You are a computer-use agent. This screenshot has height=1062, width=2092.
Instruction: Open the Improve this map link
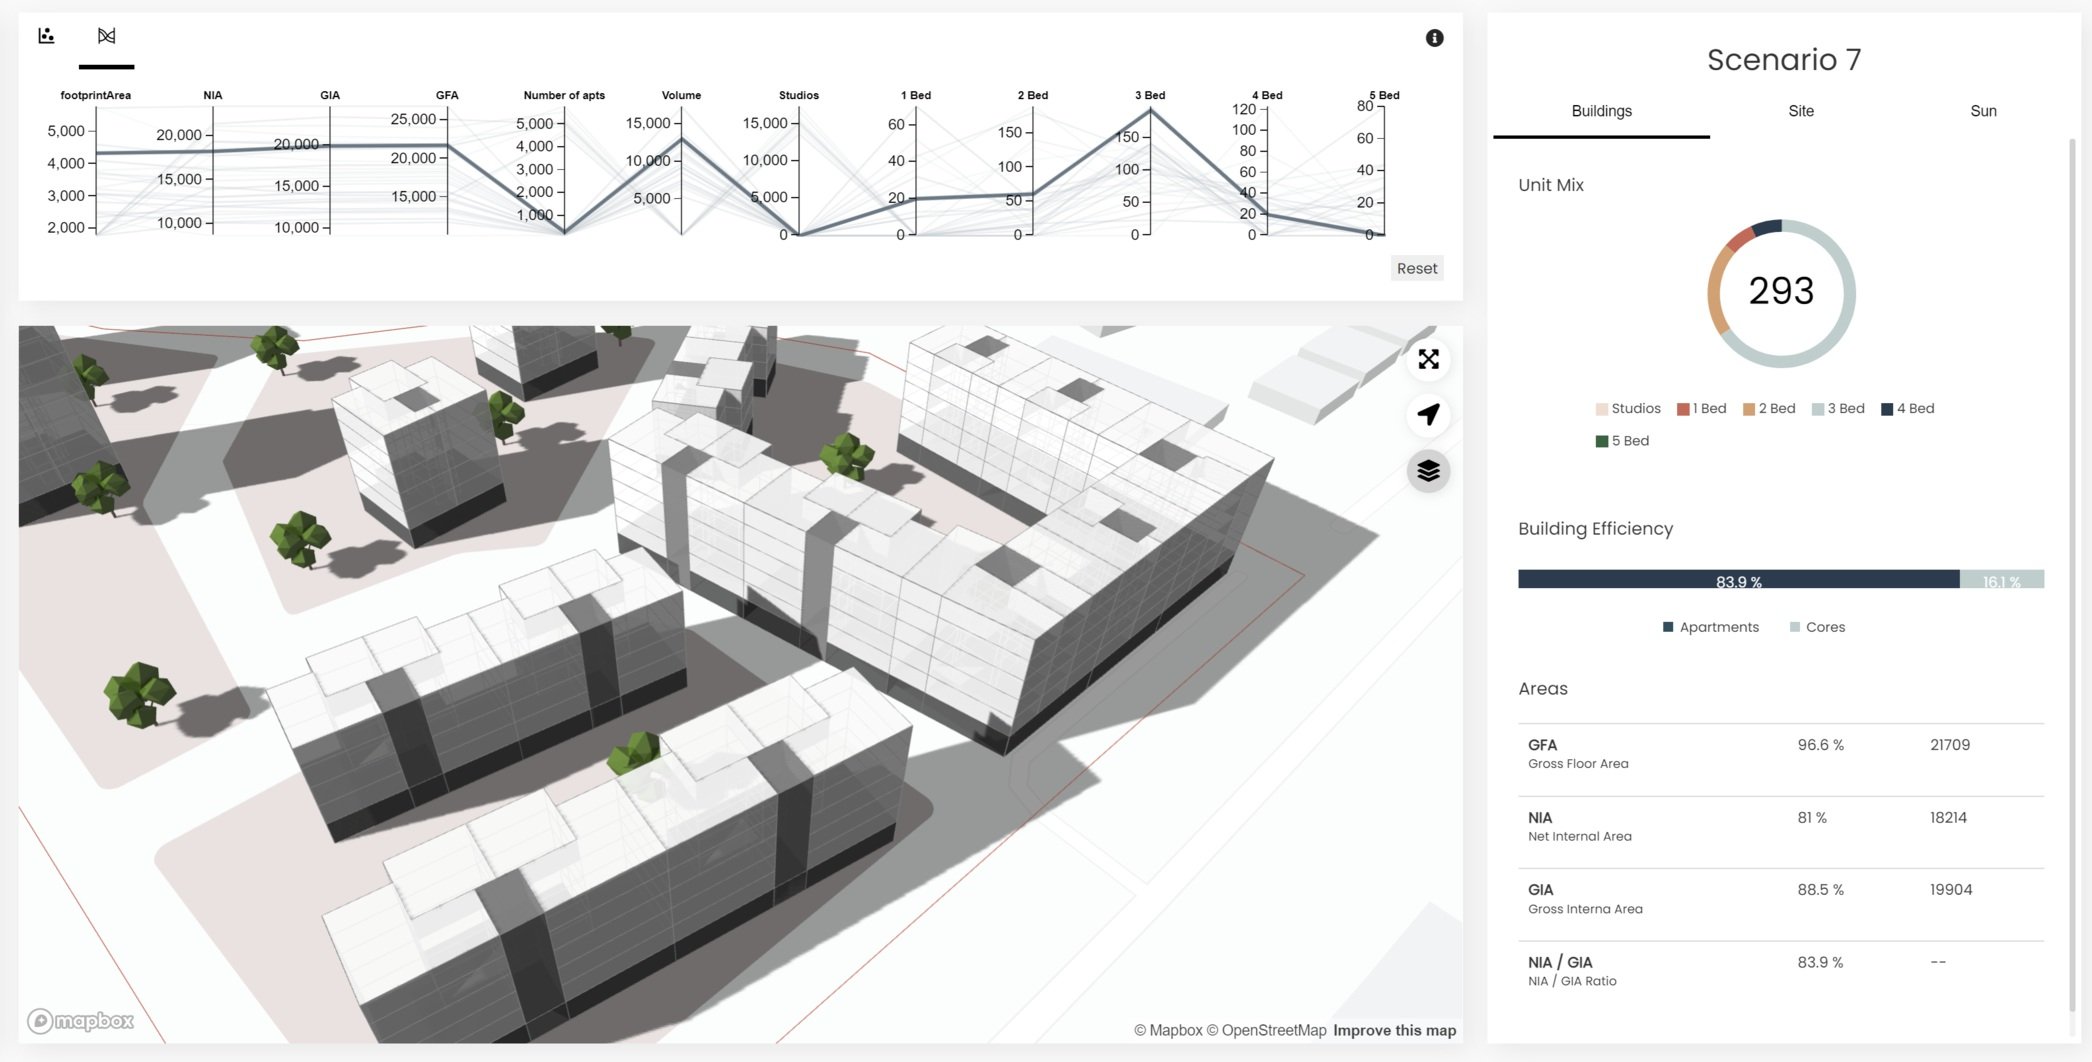(1393, 1030)
